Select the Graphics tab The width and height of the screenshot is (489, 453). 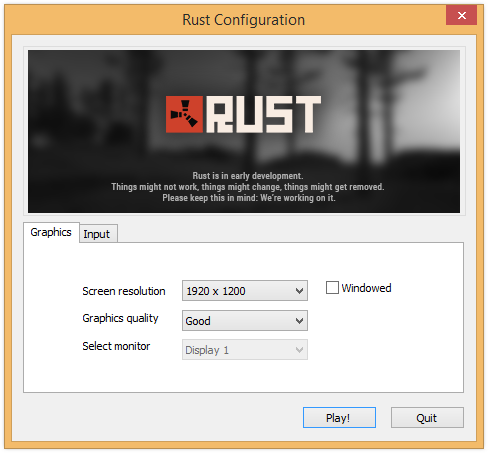tap(51, 232)
